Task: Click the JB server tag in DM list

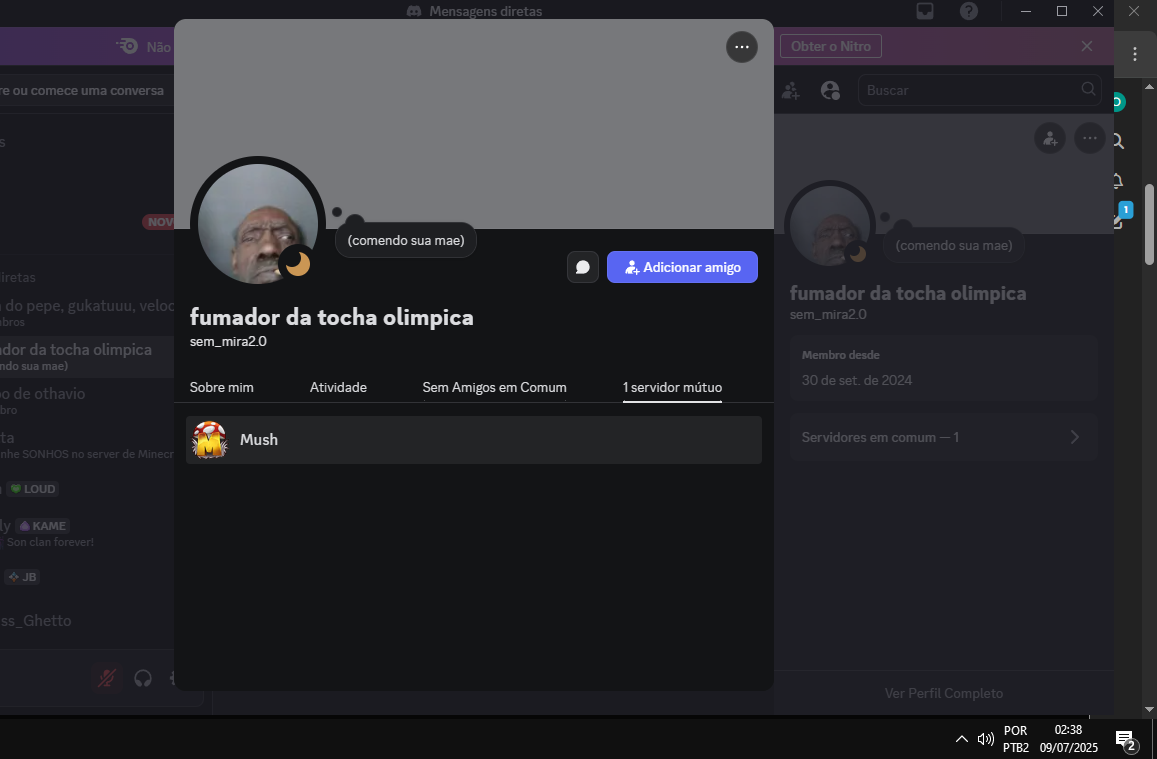Action: 21,577
